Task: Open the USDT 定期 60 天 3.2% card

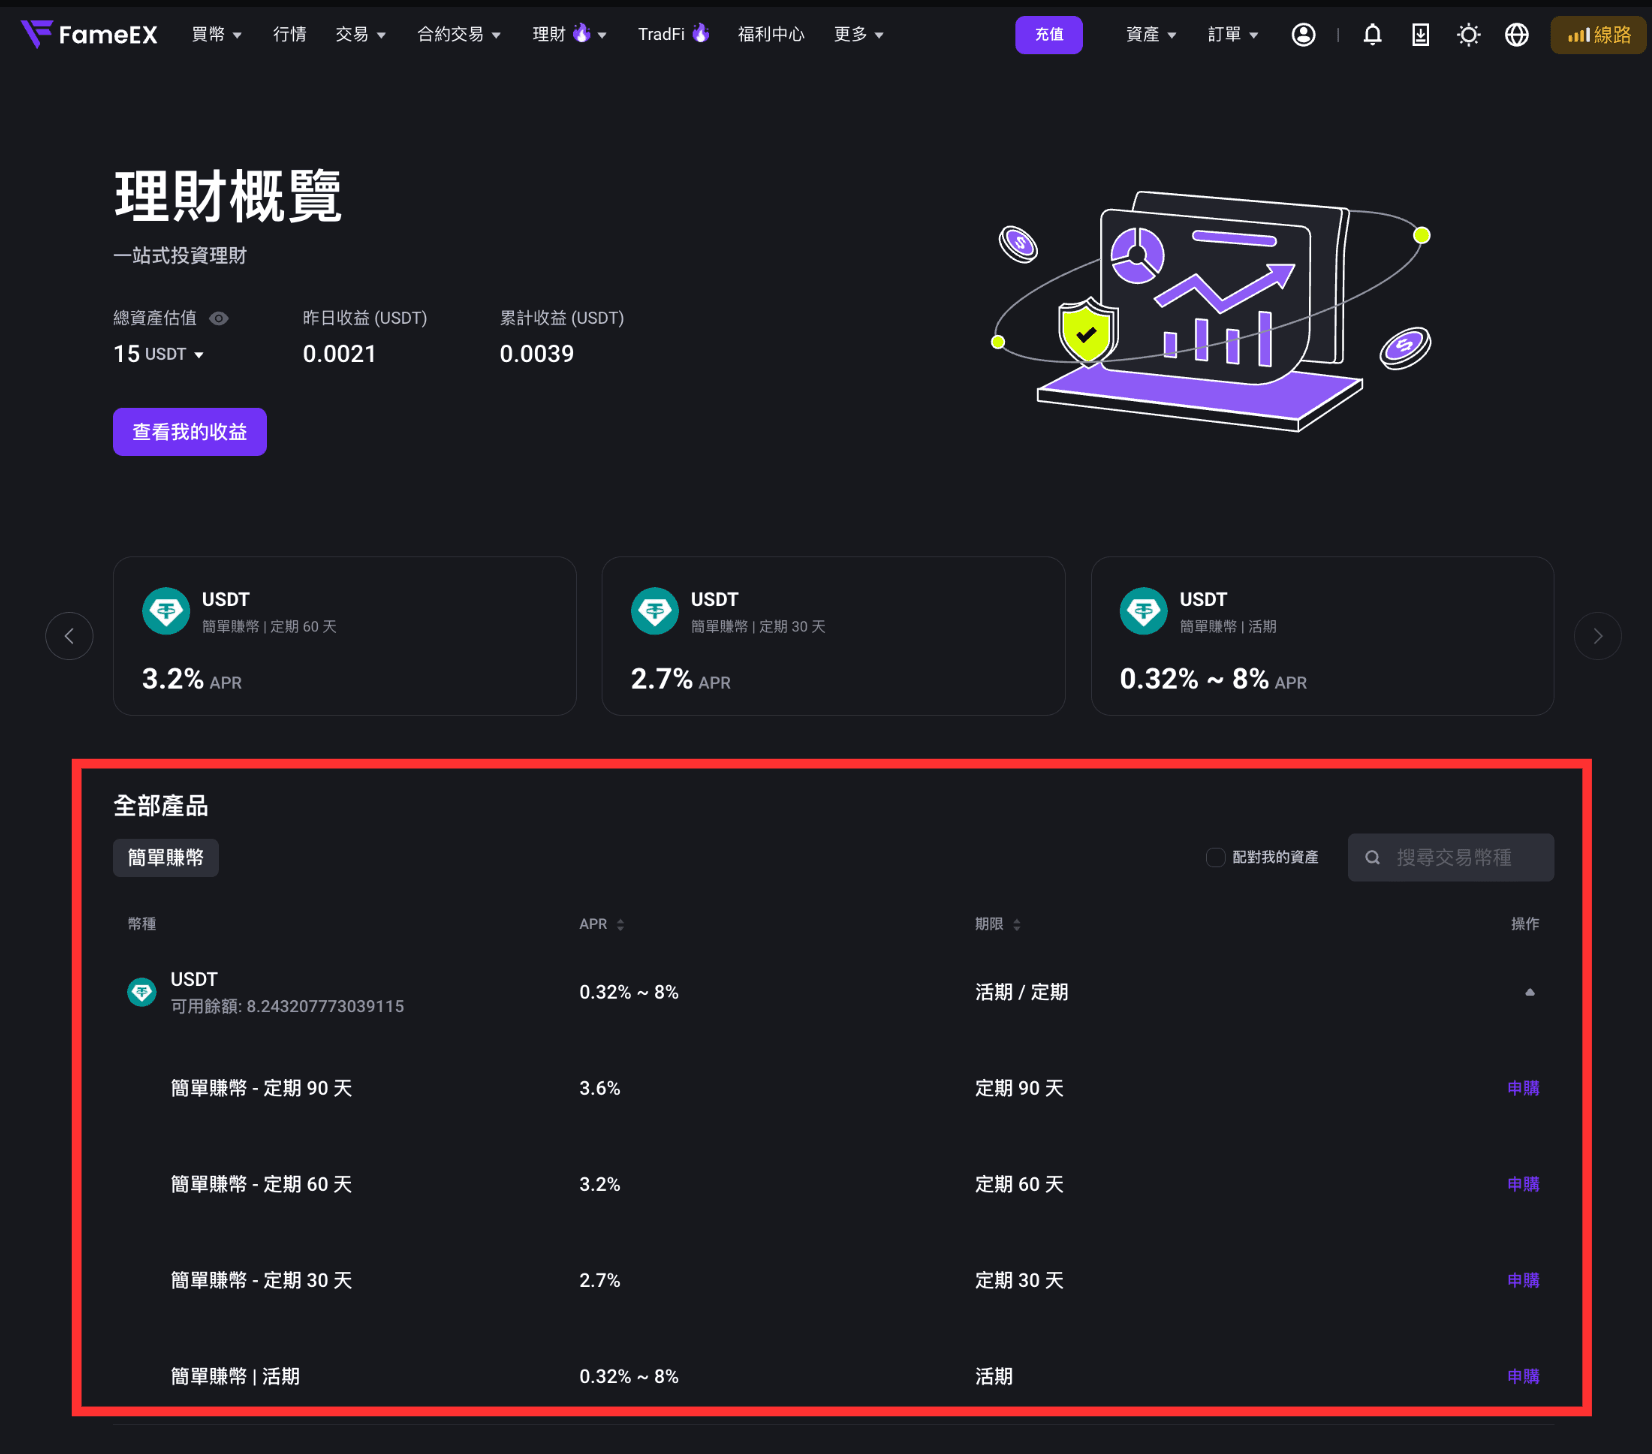Action: [x=345, y=636]
